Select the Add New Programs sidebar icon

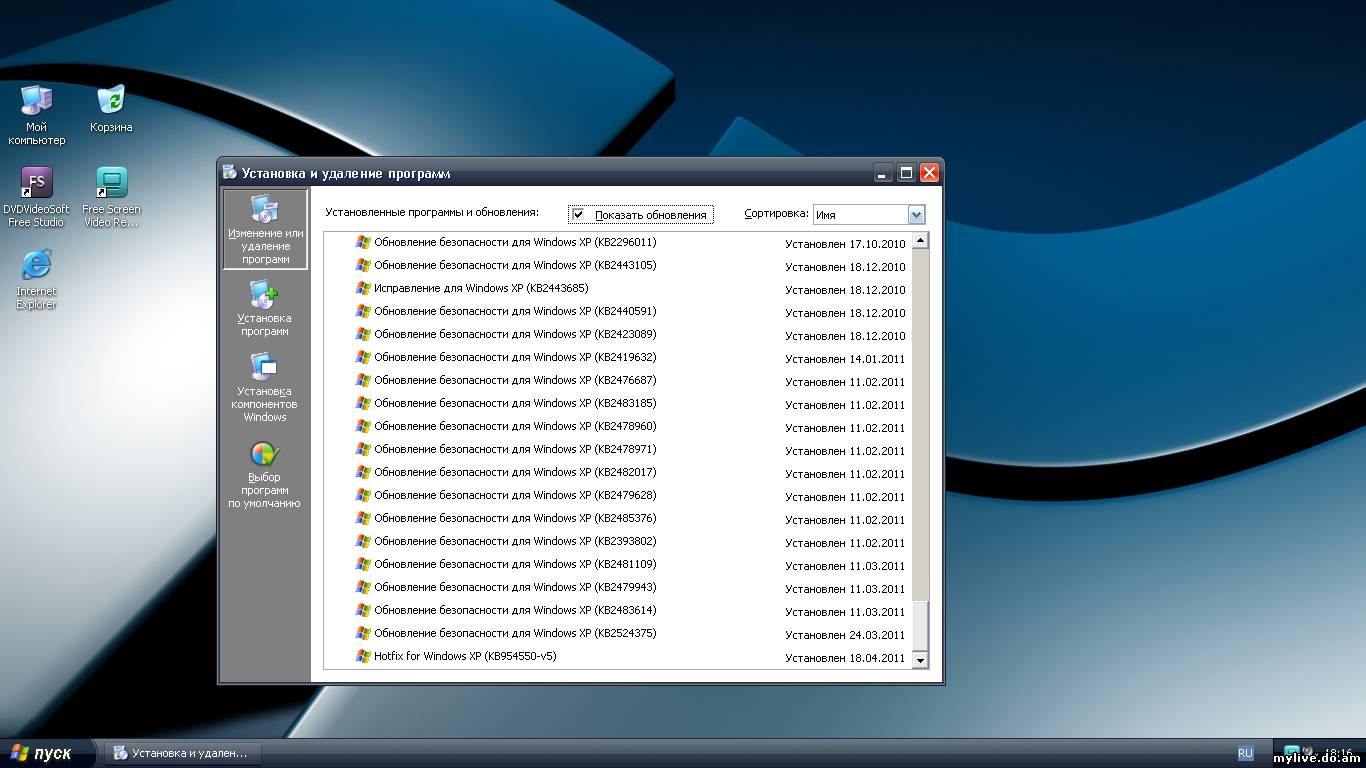[265, 307]
